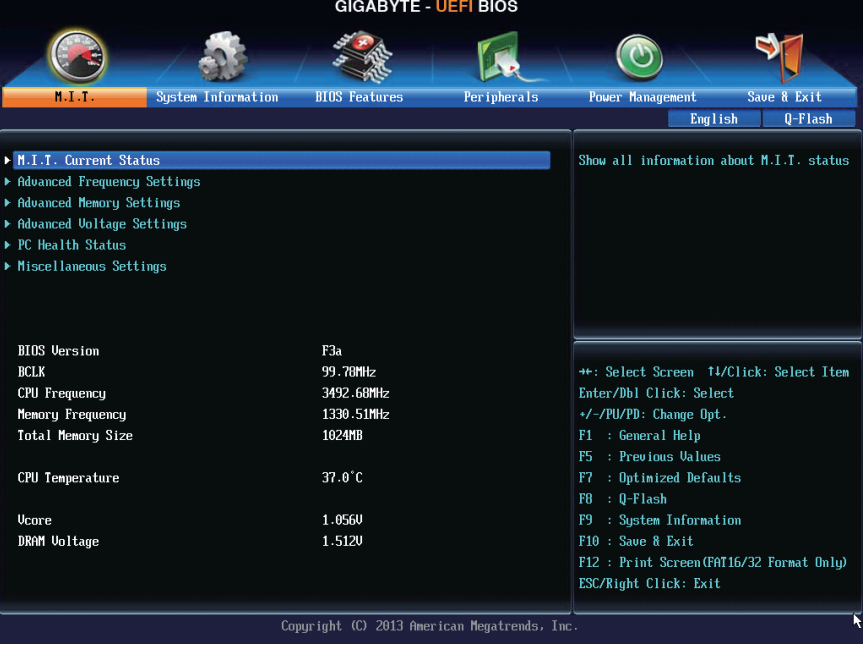
Task: Click the 1024MB memory size value
Action: pyautogui.click(x=342, y=435)
